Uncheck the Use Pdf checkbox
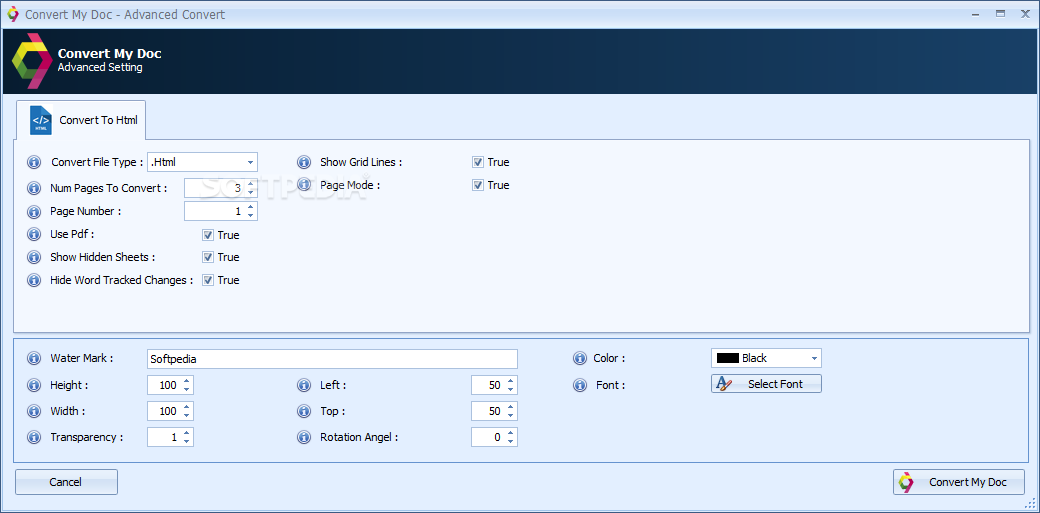Screen dimensions: 1040x513 (x=208, y=235)
